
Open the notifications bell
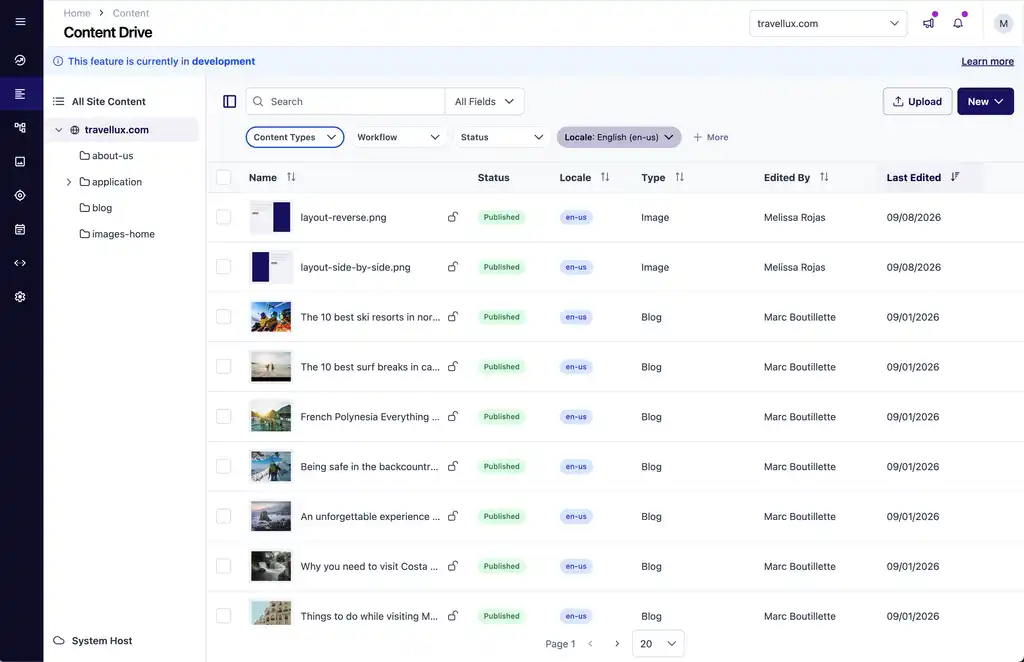(x=957, y=24)
